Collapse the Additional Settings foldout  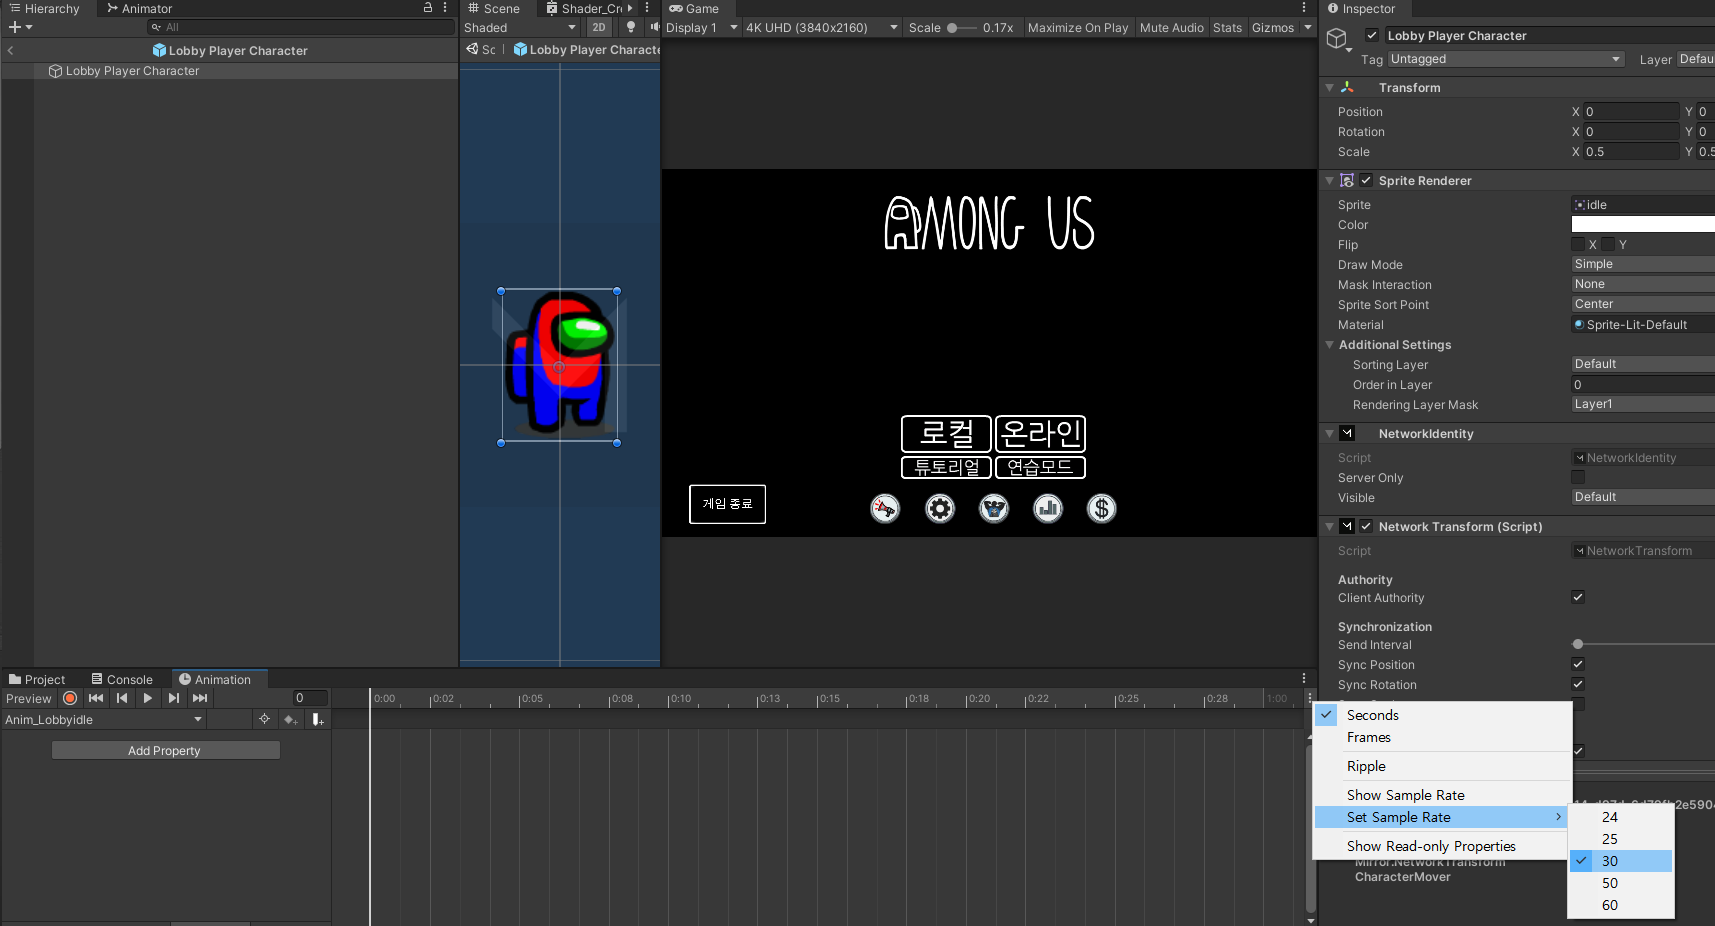pos(1330,345)
